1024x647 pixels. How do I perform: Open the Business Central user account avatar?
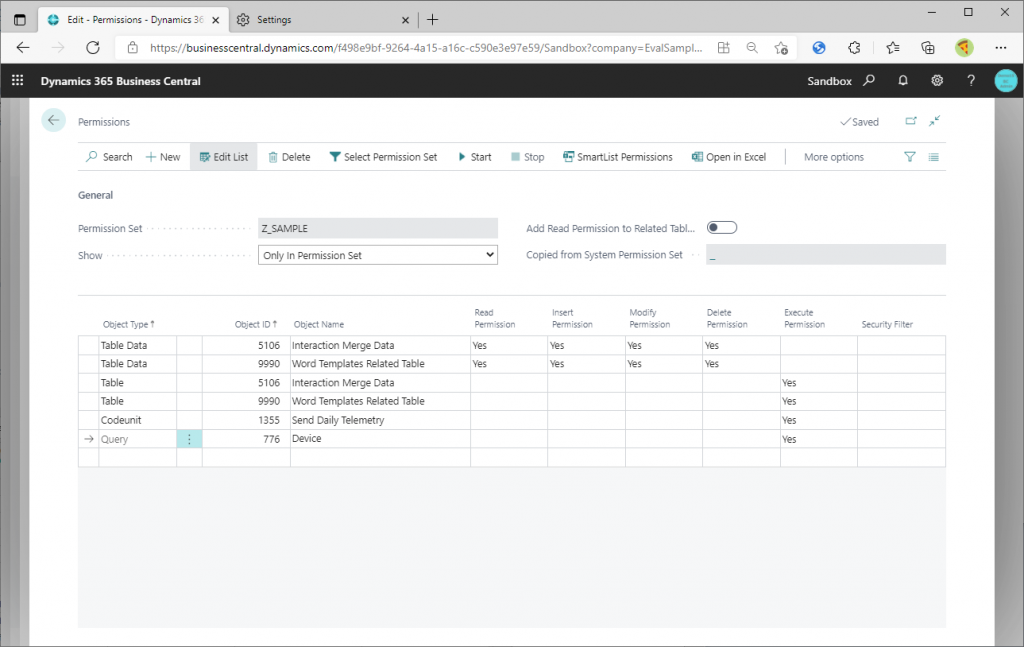pyautogui.click(x=1006, y=80)
